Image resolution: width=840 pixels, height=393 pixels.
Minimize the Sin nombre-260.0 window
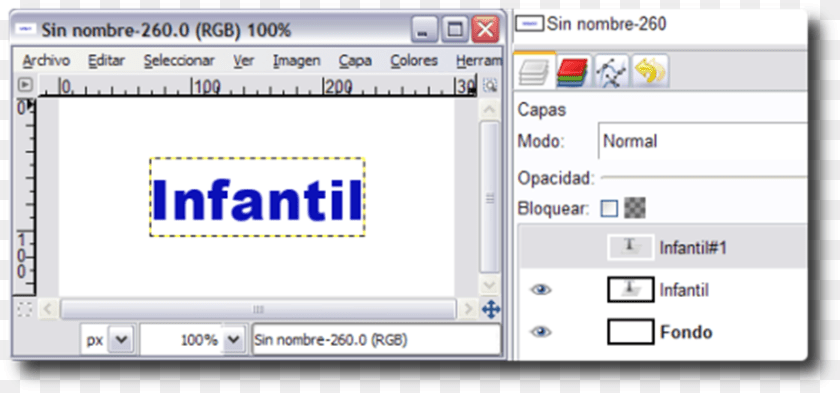coord(424,29)
